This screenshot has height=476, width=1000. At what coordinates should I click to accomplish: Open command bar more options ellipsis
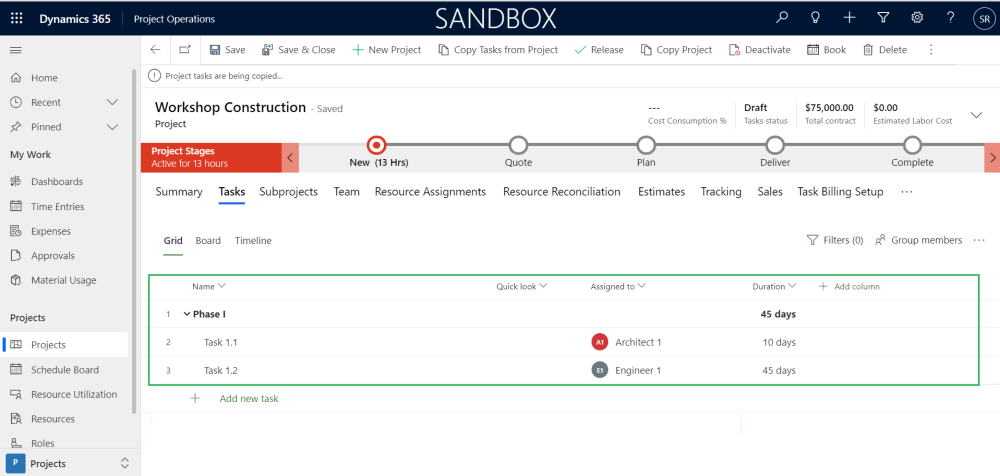click(x=931, y=50)
